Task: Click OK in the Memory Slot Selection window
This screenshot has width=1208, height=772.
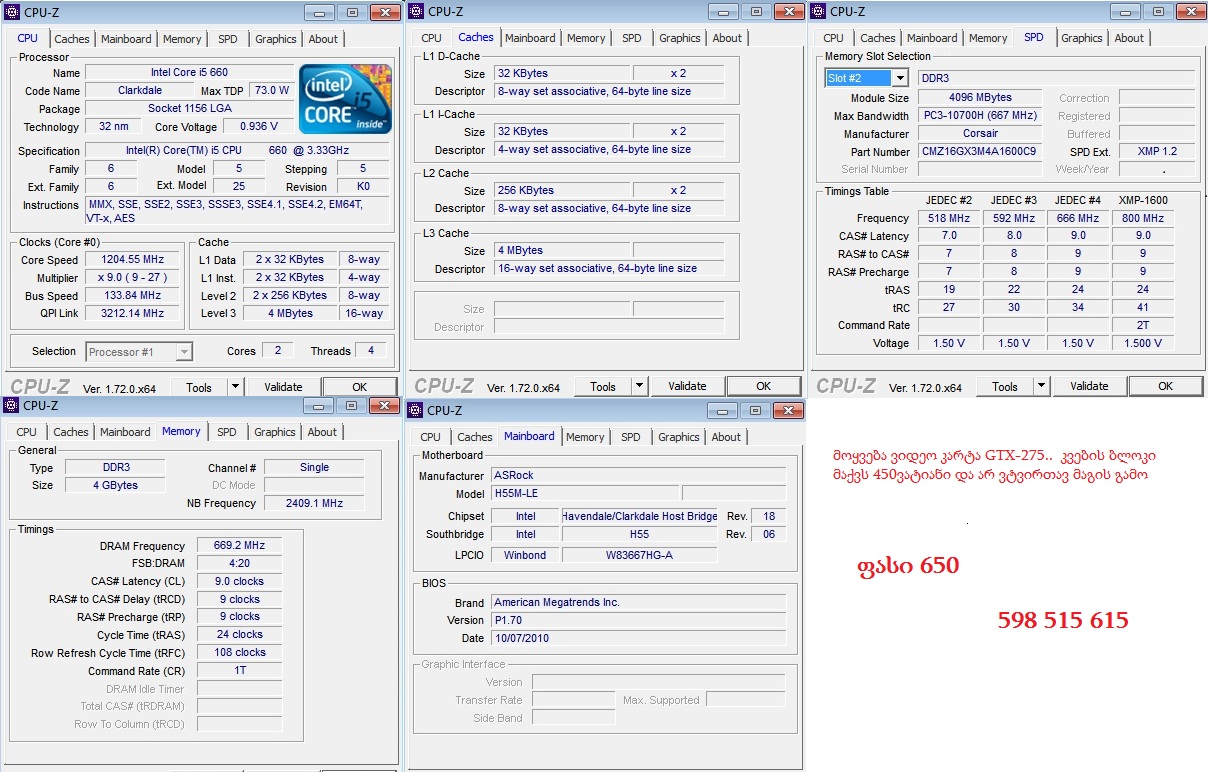Action: [x=1165, y=386]
